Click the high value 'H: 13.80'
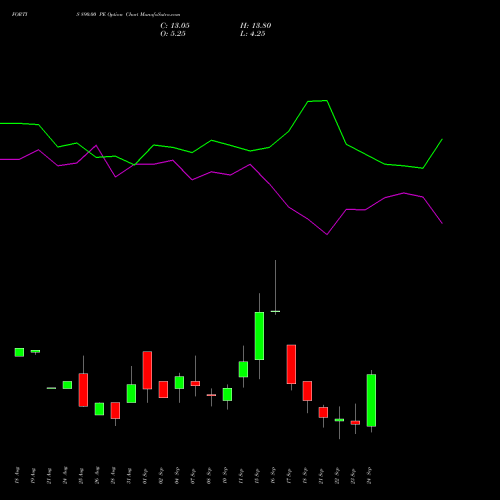 click(255, 26)
